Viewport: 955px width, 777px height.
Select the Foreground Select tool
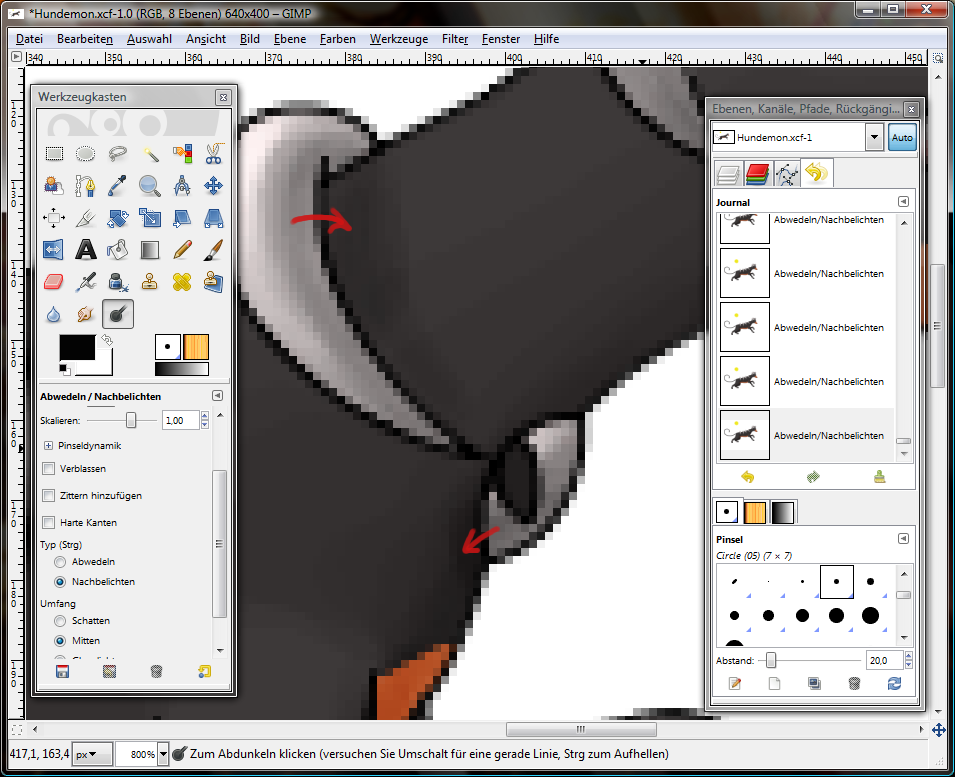pos(54,185)
